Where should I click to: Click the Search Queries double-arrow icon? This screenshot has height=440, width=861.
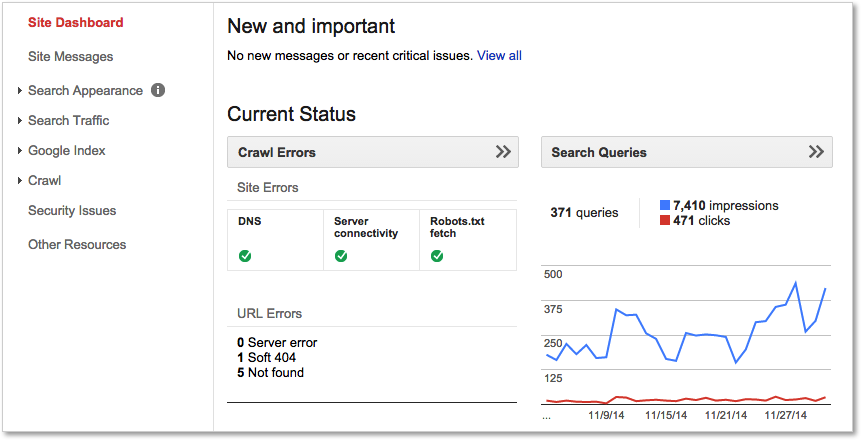(816, 152)
